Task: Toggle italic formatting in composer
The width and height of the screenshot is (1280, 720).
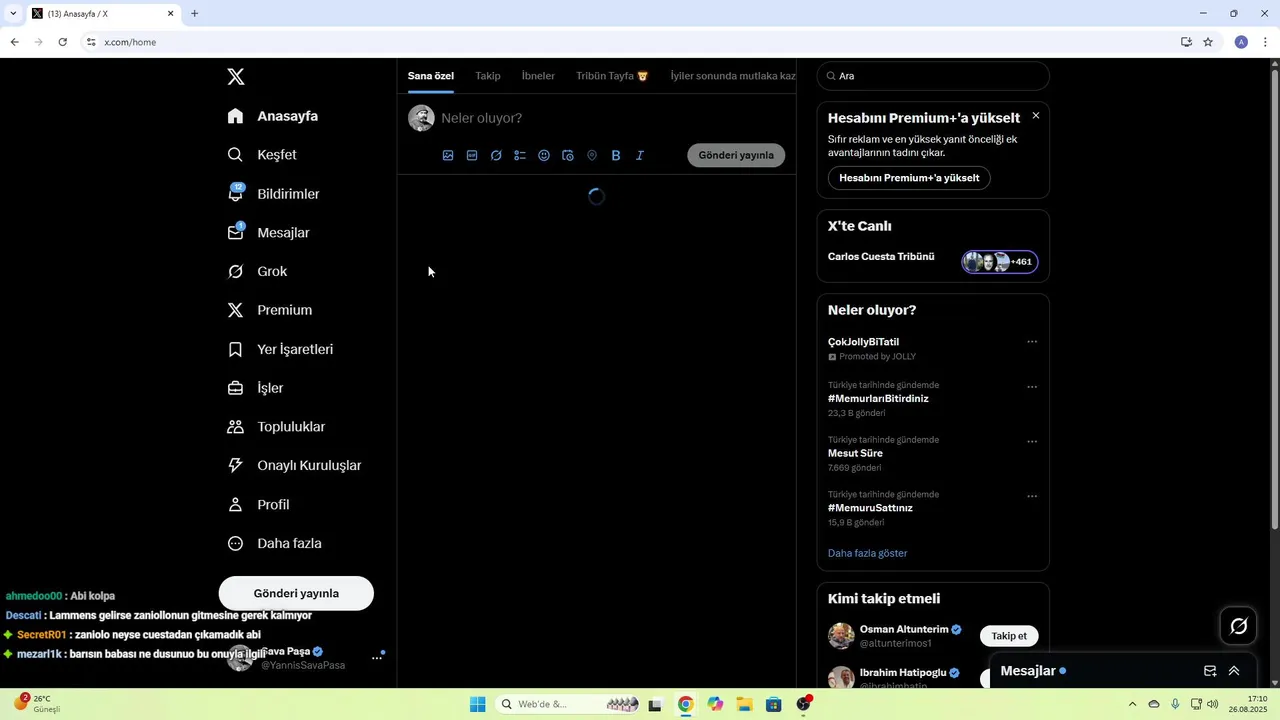Action: (640, 156)
